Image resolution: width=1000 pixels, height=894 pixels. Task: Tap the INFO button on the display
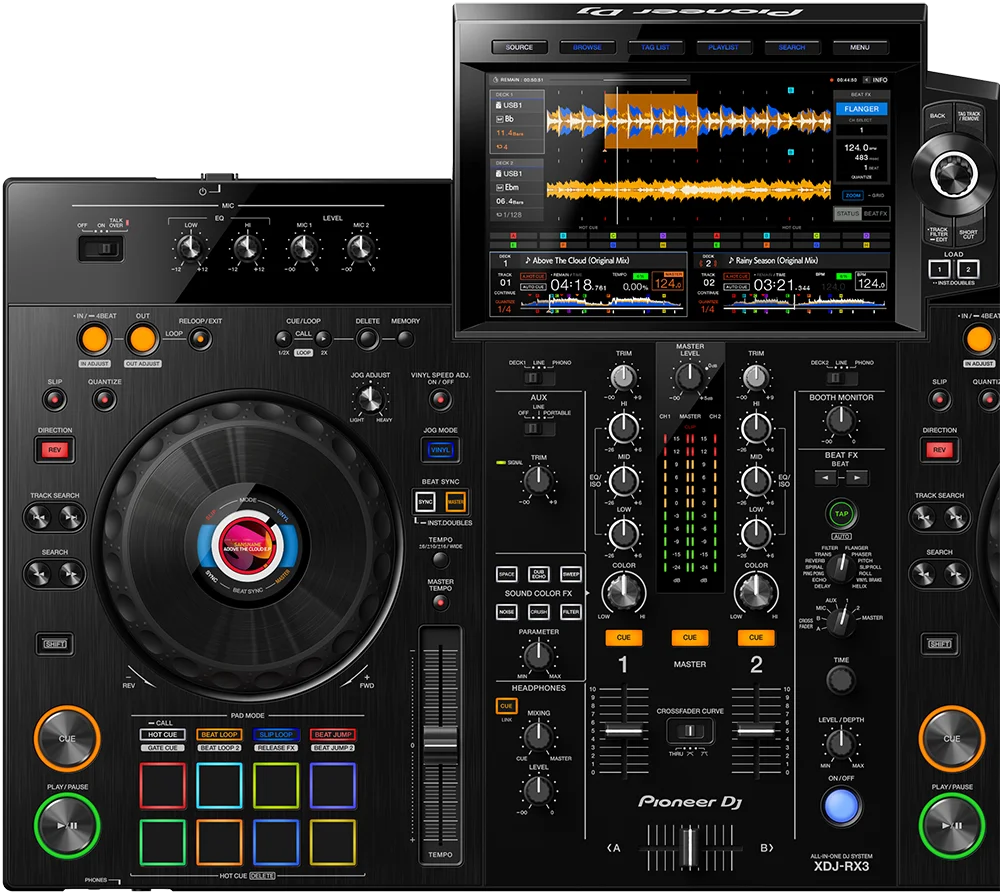(876, 80)
